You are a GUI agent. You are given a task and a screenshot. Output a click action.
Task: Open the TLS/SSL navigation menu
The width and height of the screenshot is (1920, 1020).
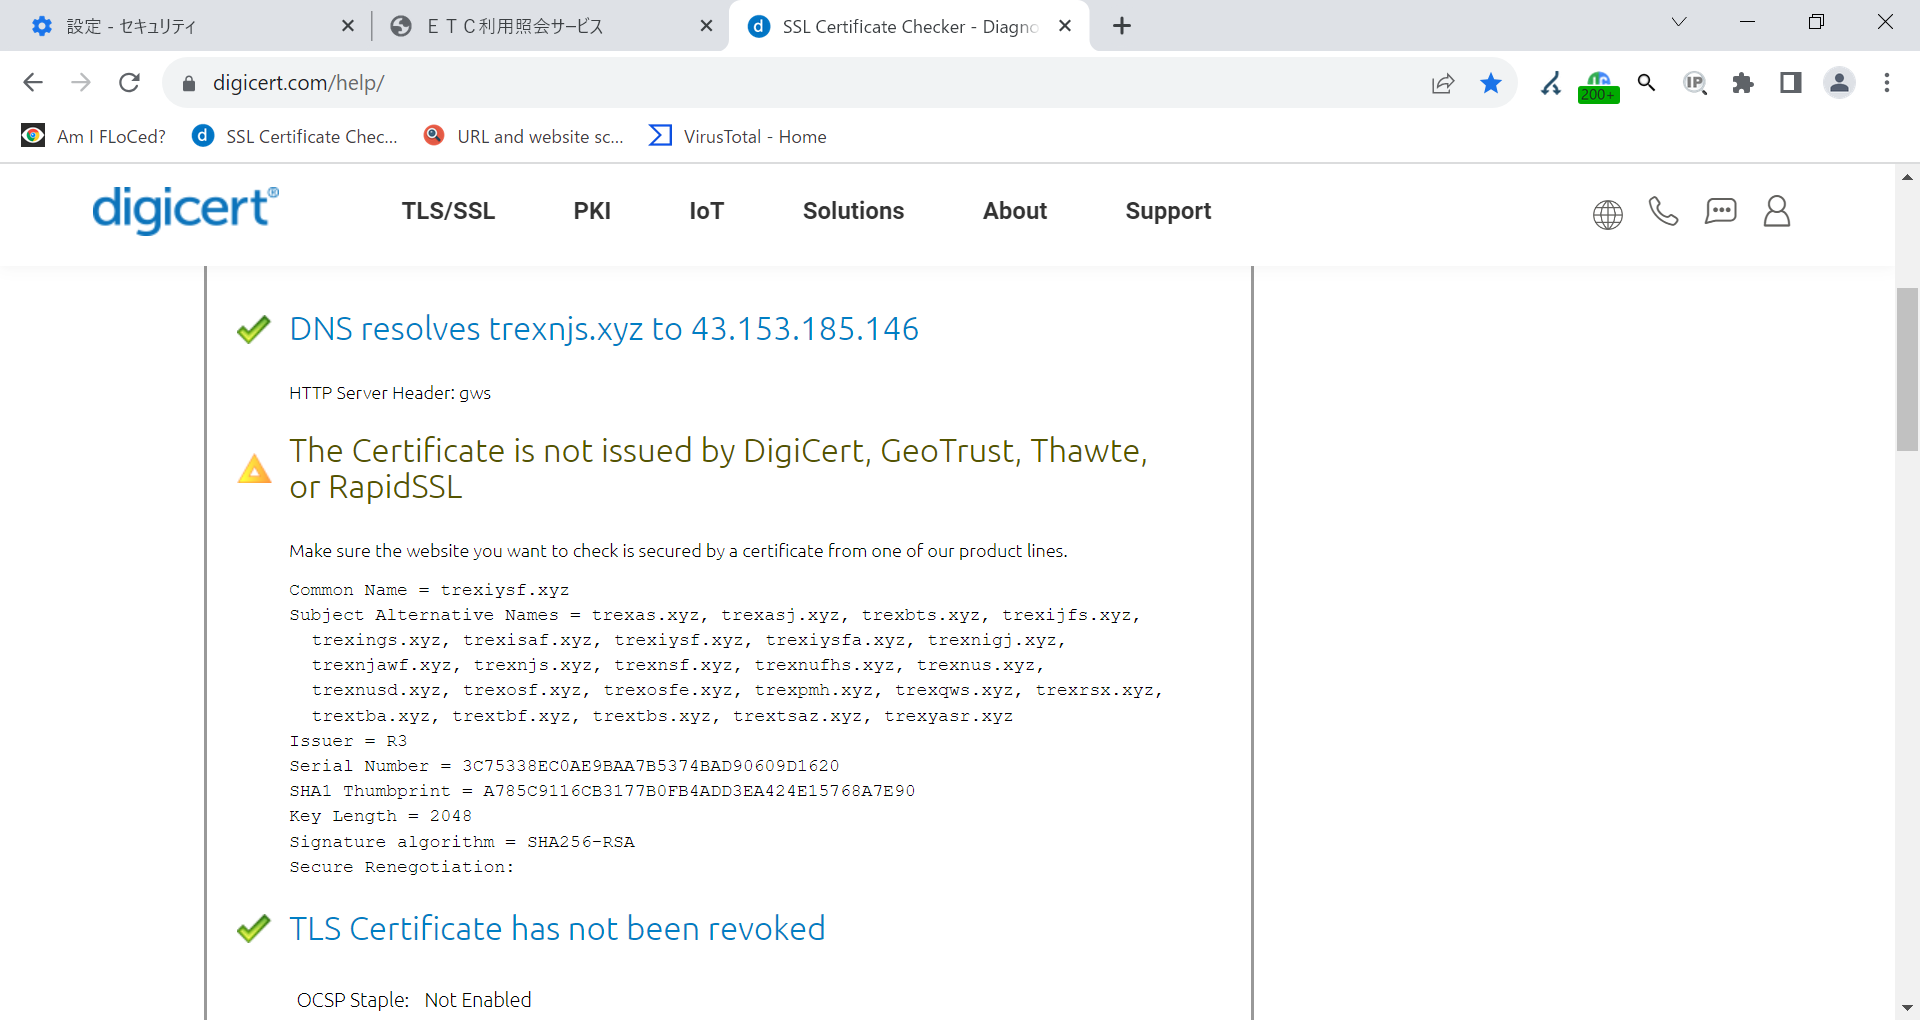click(448, 211)
